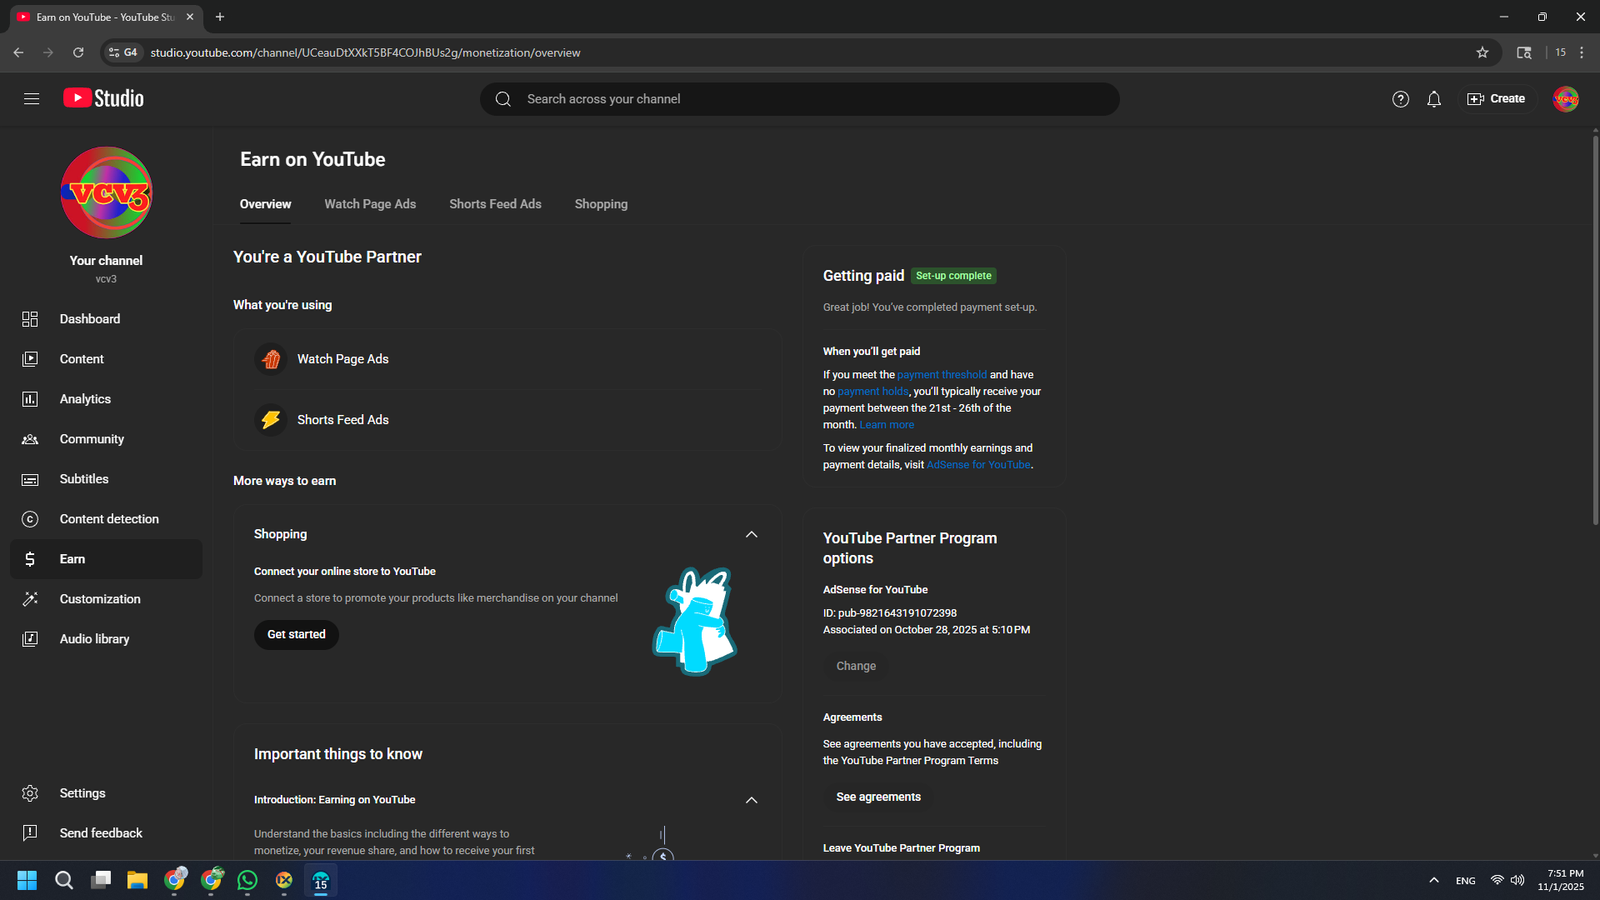The height and width of the screenshot is (900, 1600).
Task: Open the volume speaker icon in the tray
Action: click(1518, 880)
